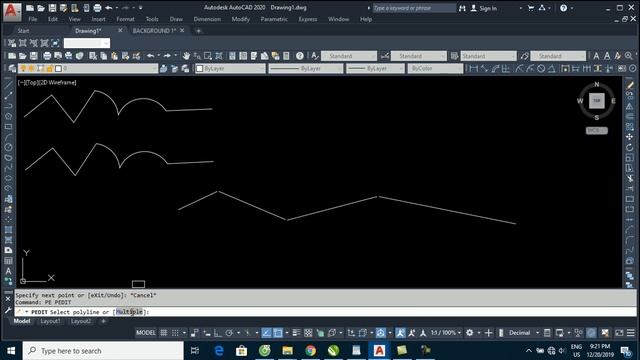Image resolution: width=640 pixels, height=360 pixels.
Task: Click the Open file icon in Standard toolbar
Action: [23, 56]
